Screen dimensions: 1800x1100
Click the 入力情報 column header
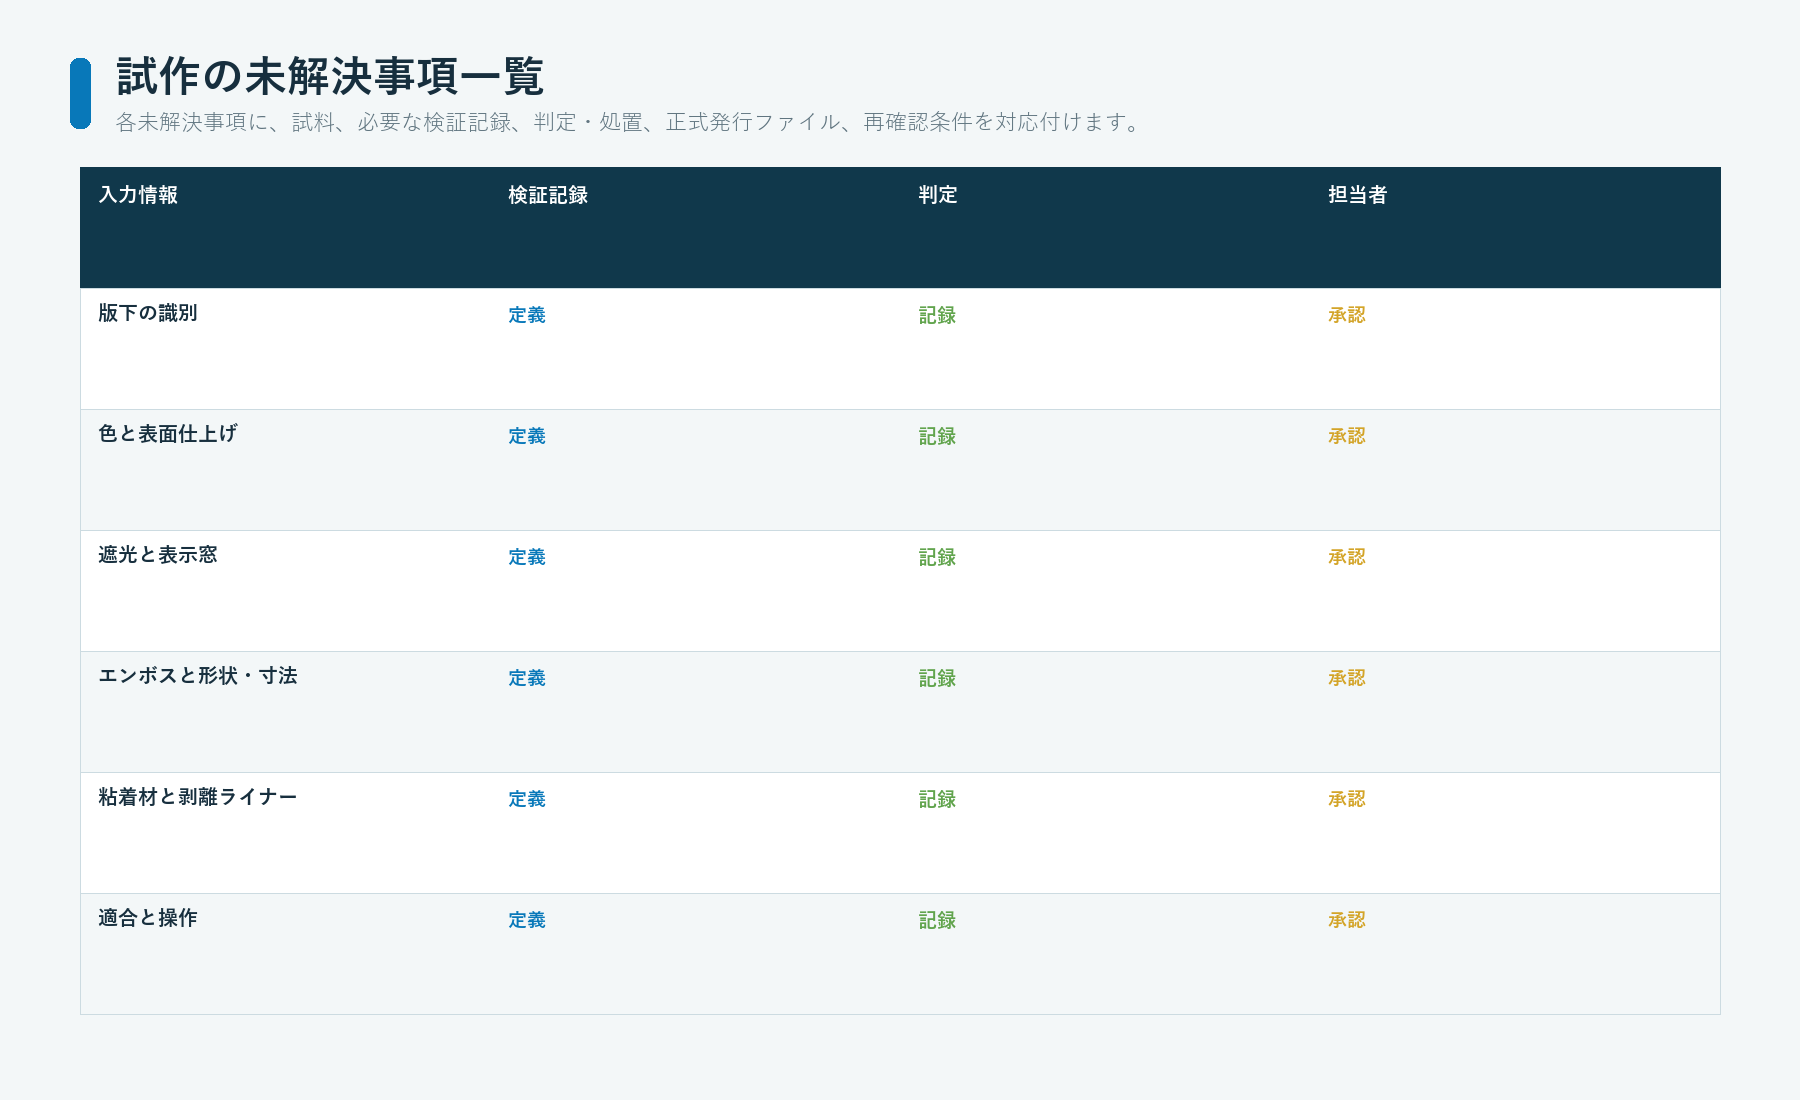138,195
